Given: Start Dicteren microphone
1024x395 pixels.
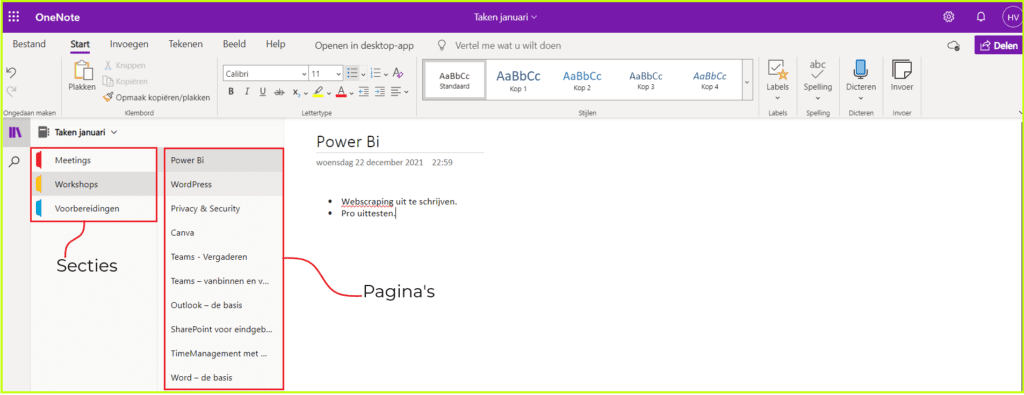Looking at the screenshot, I should point(861,69).
